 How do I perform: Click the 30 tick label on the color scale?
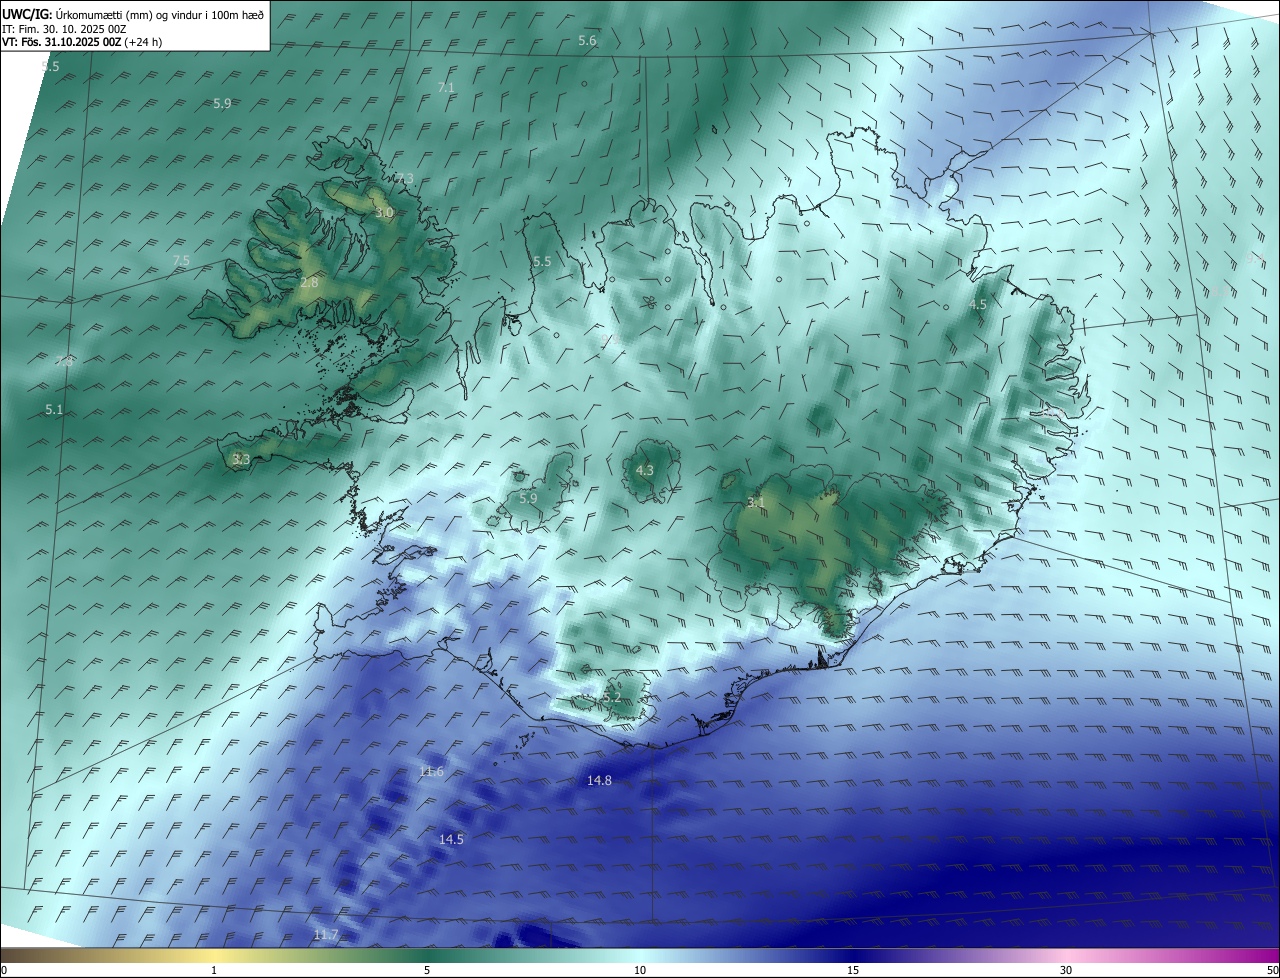pyautogui.click(x=1066, y=970)
